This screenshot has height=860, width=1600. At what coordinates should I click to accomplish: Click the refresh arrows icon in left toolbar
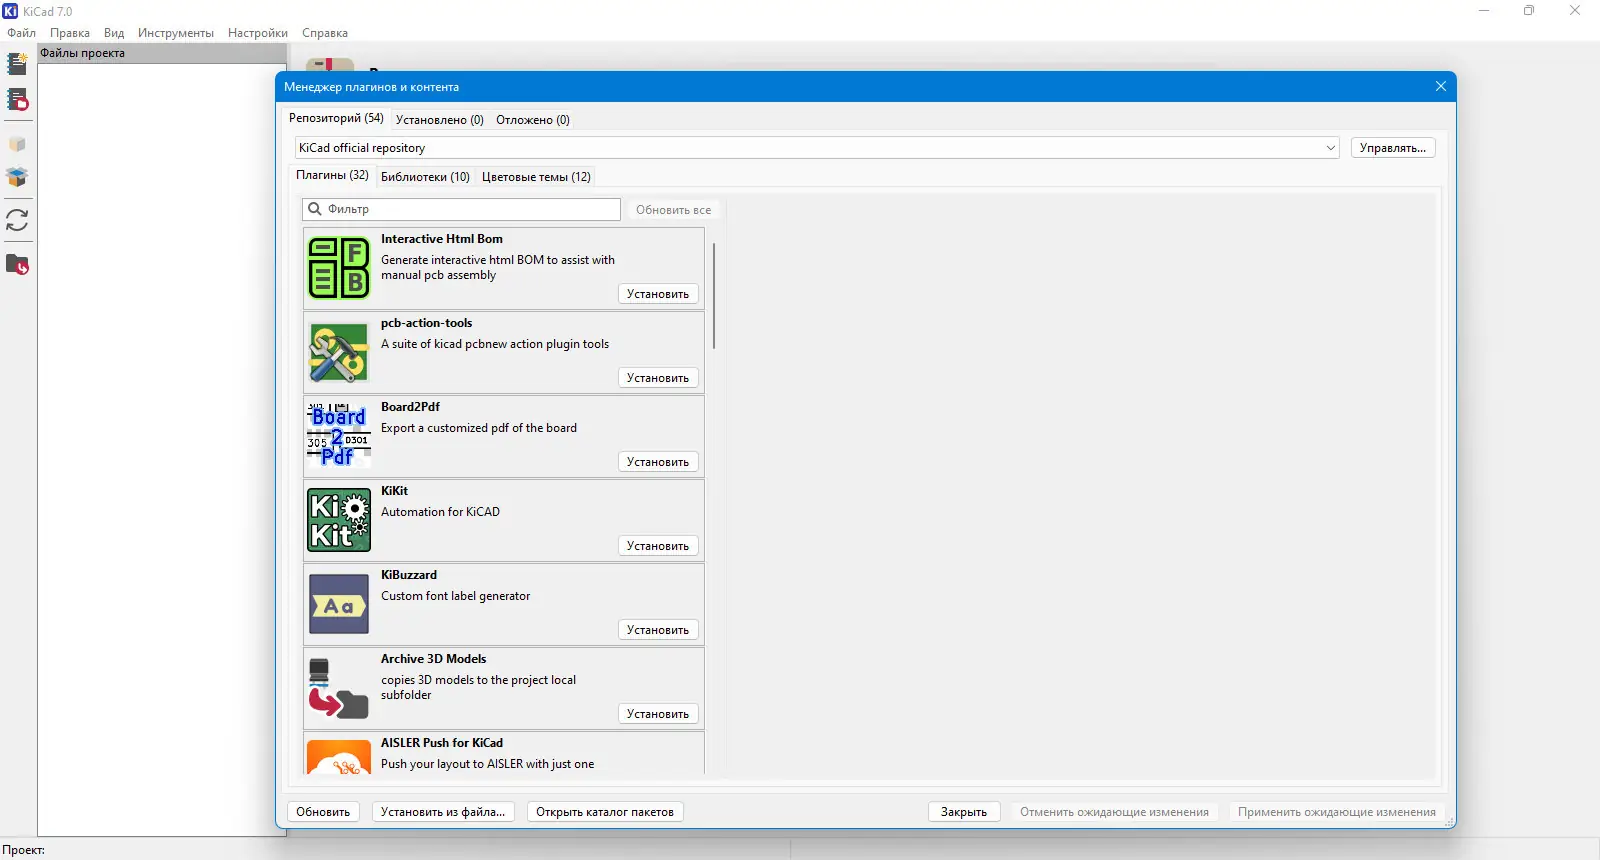17,220
